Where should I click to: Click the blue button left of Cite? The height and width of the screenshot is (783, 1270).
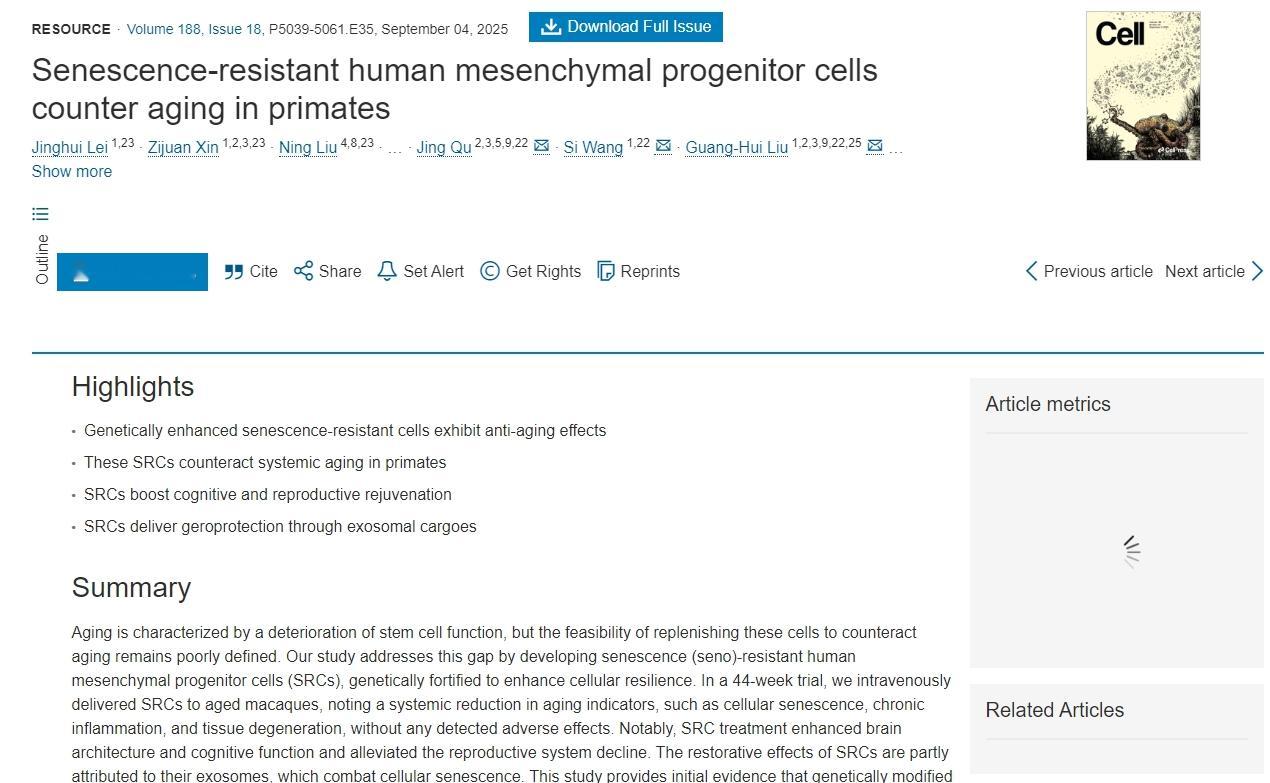coord(132,272)
